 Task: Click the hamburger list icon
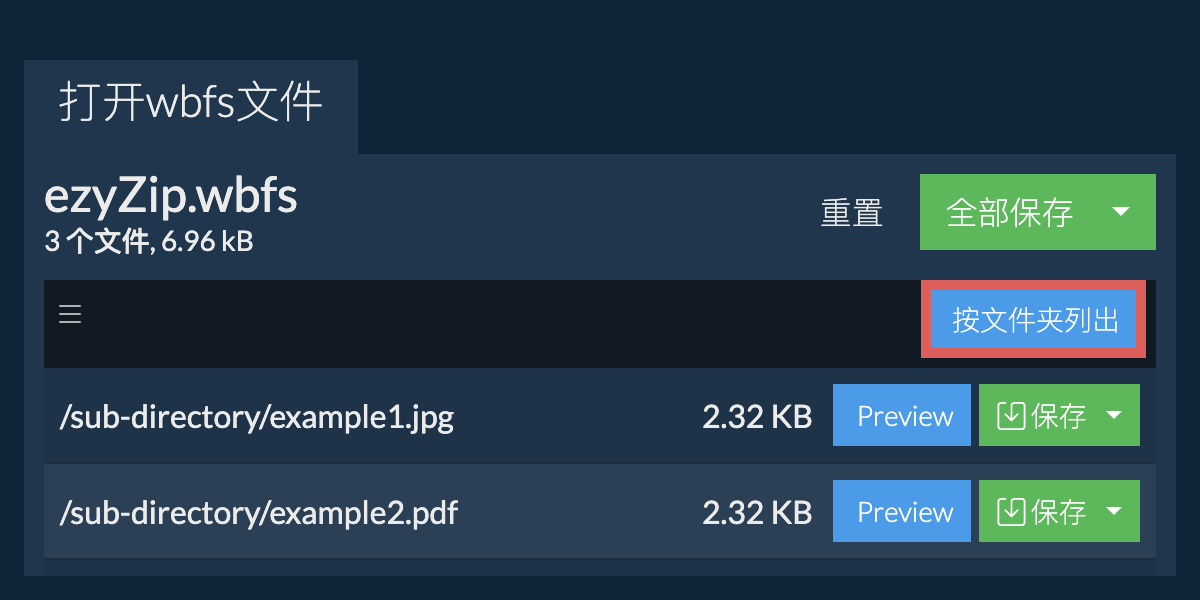[x=70, y=315]
